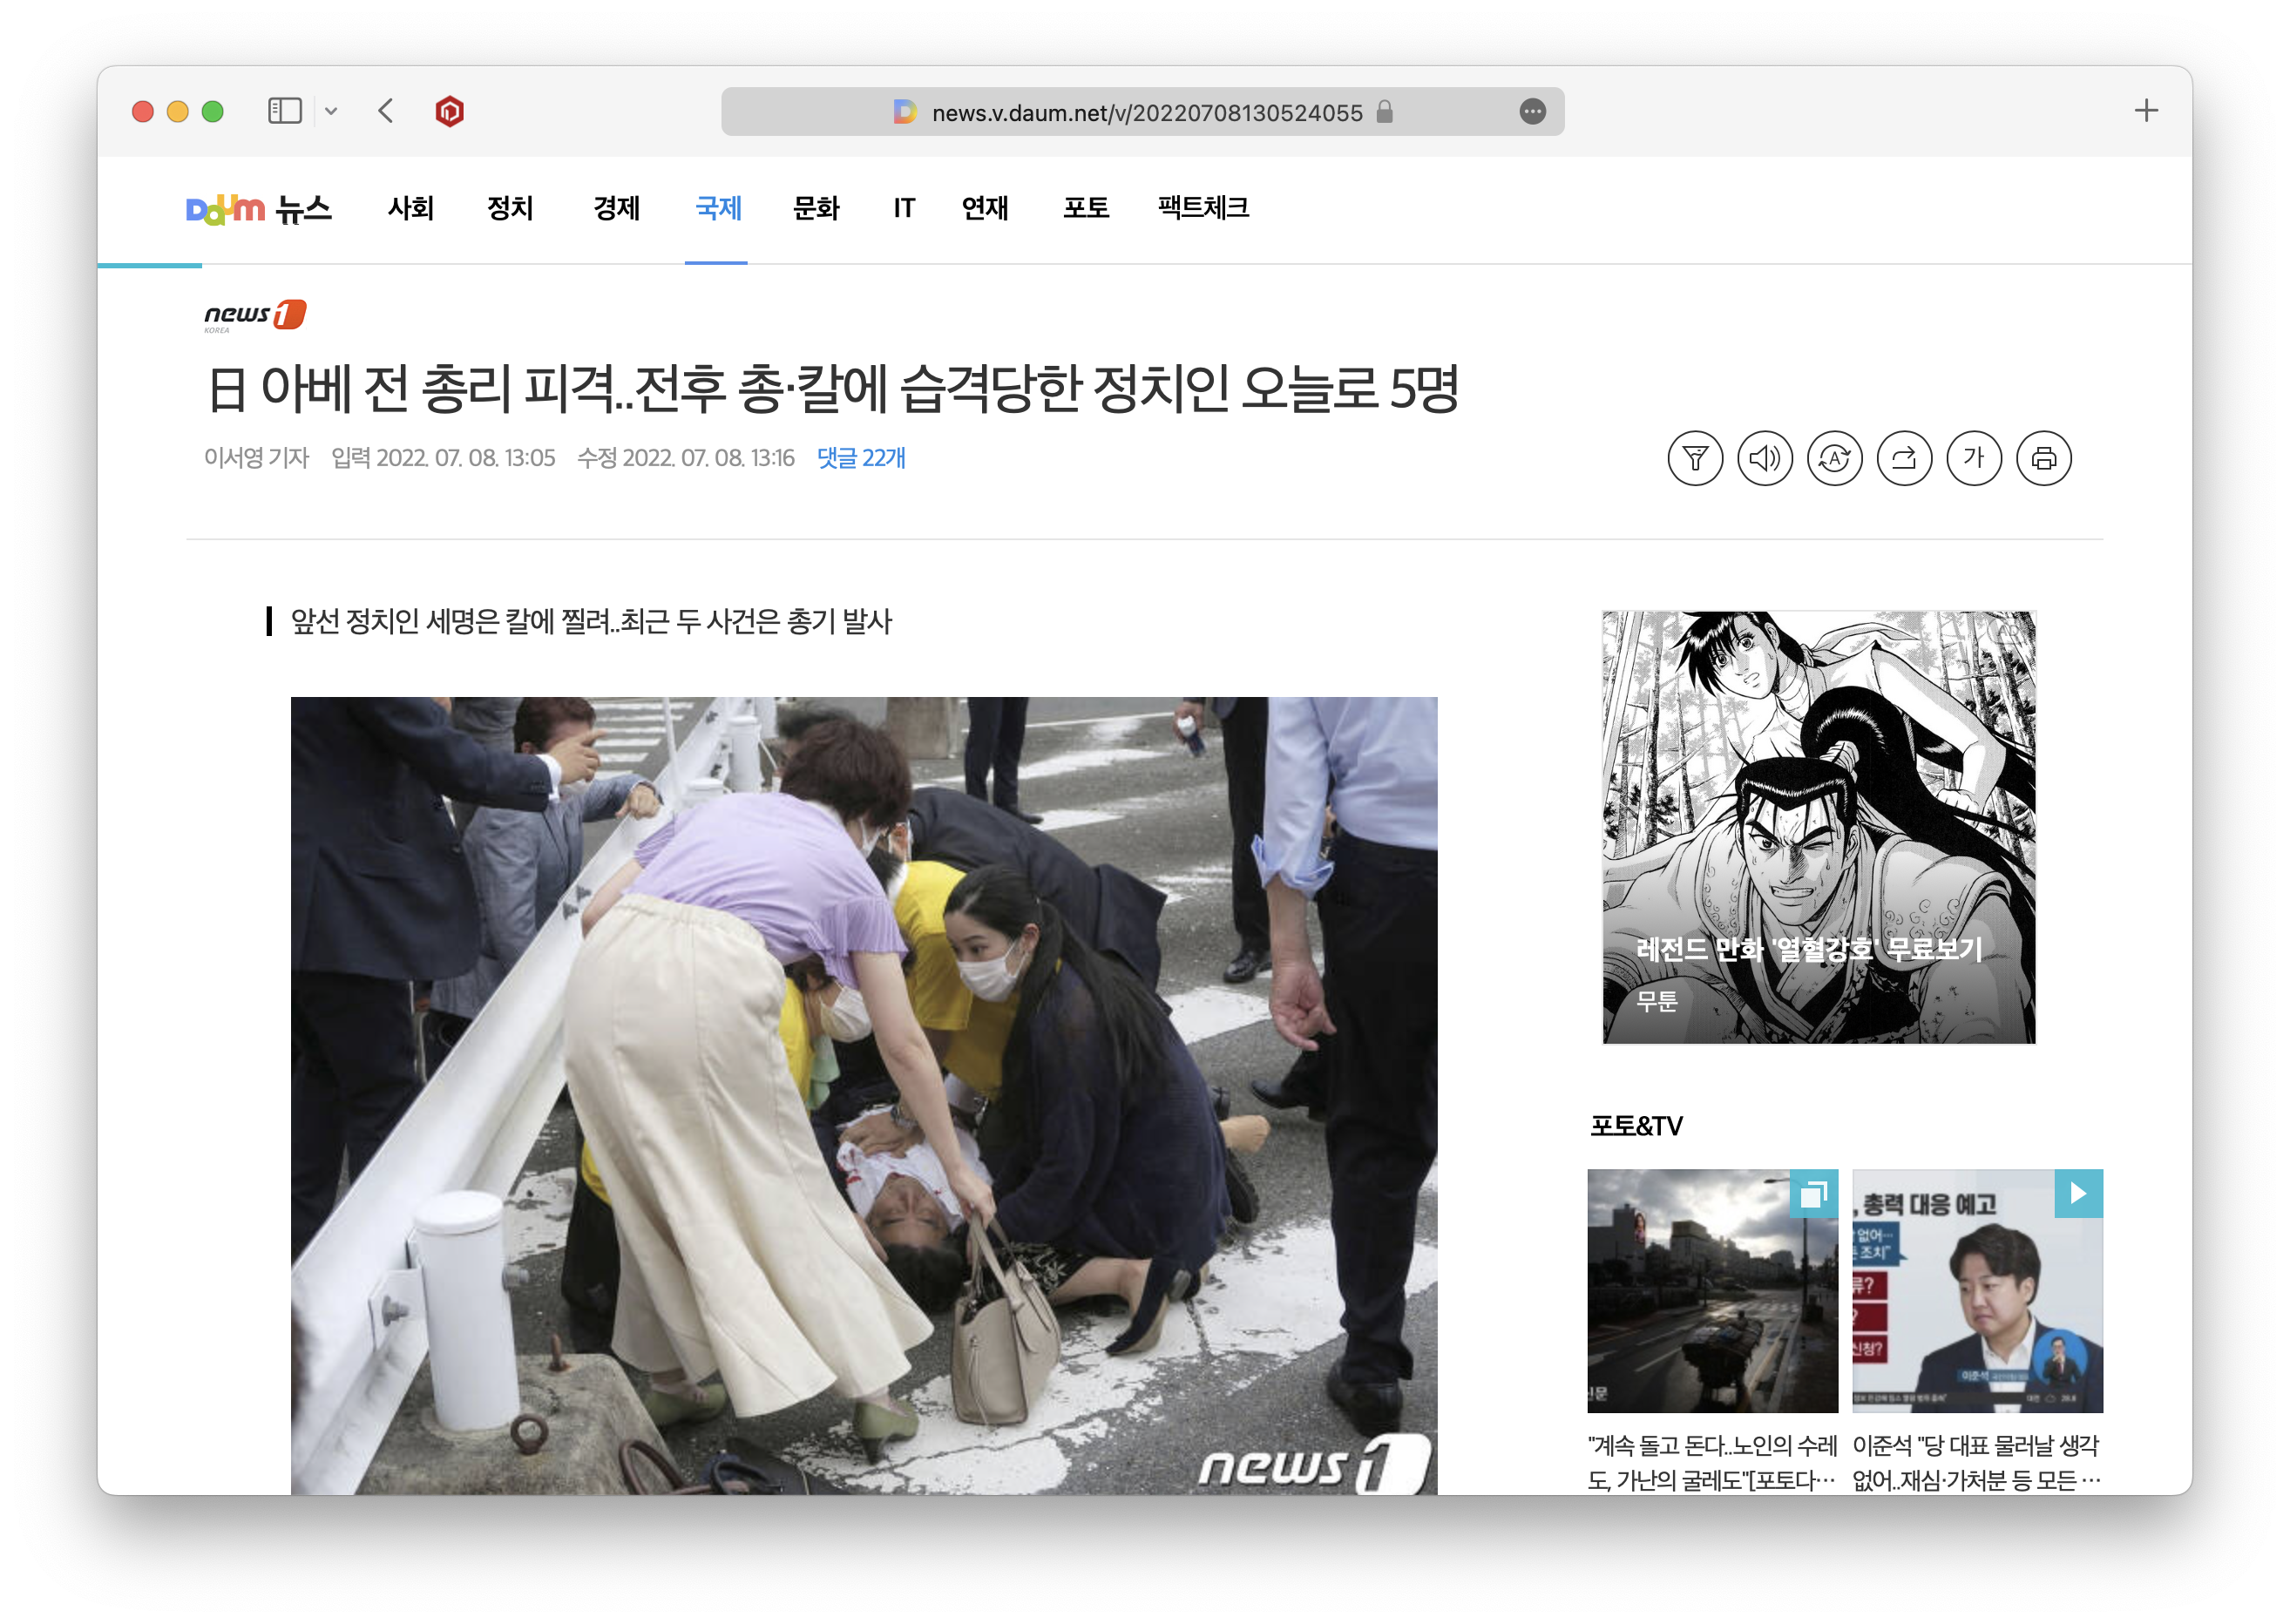The height and width of the screenshot is (1624, 2290).
Task: Switch to the 팩트체크 tab
Action: [x=1203, y=208]
